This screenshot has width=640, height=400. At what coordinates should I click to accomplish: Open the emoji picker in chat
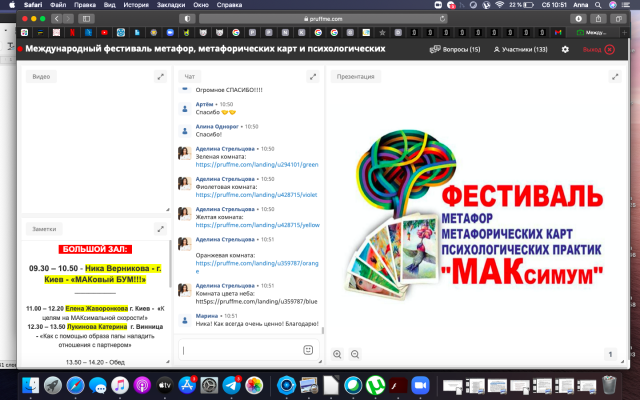[308, 350]
